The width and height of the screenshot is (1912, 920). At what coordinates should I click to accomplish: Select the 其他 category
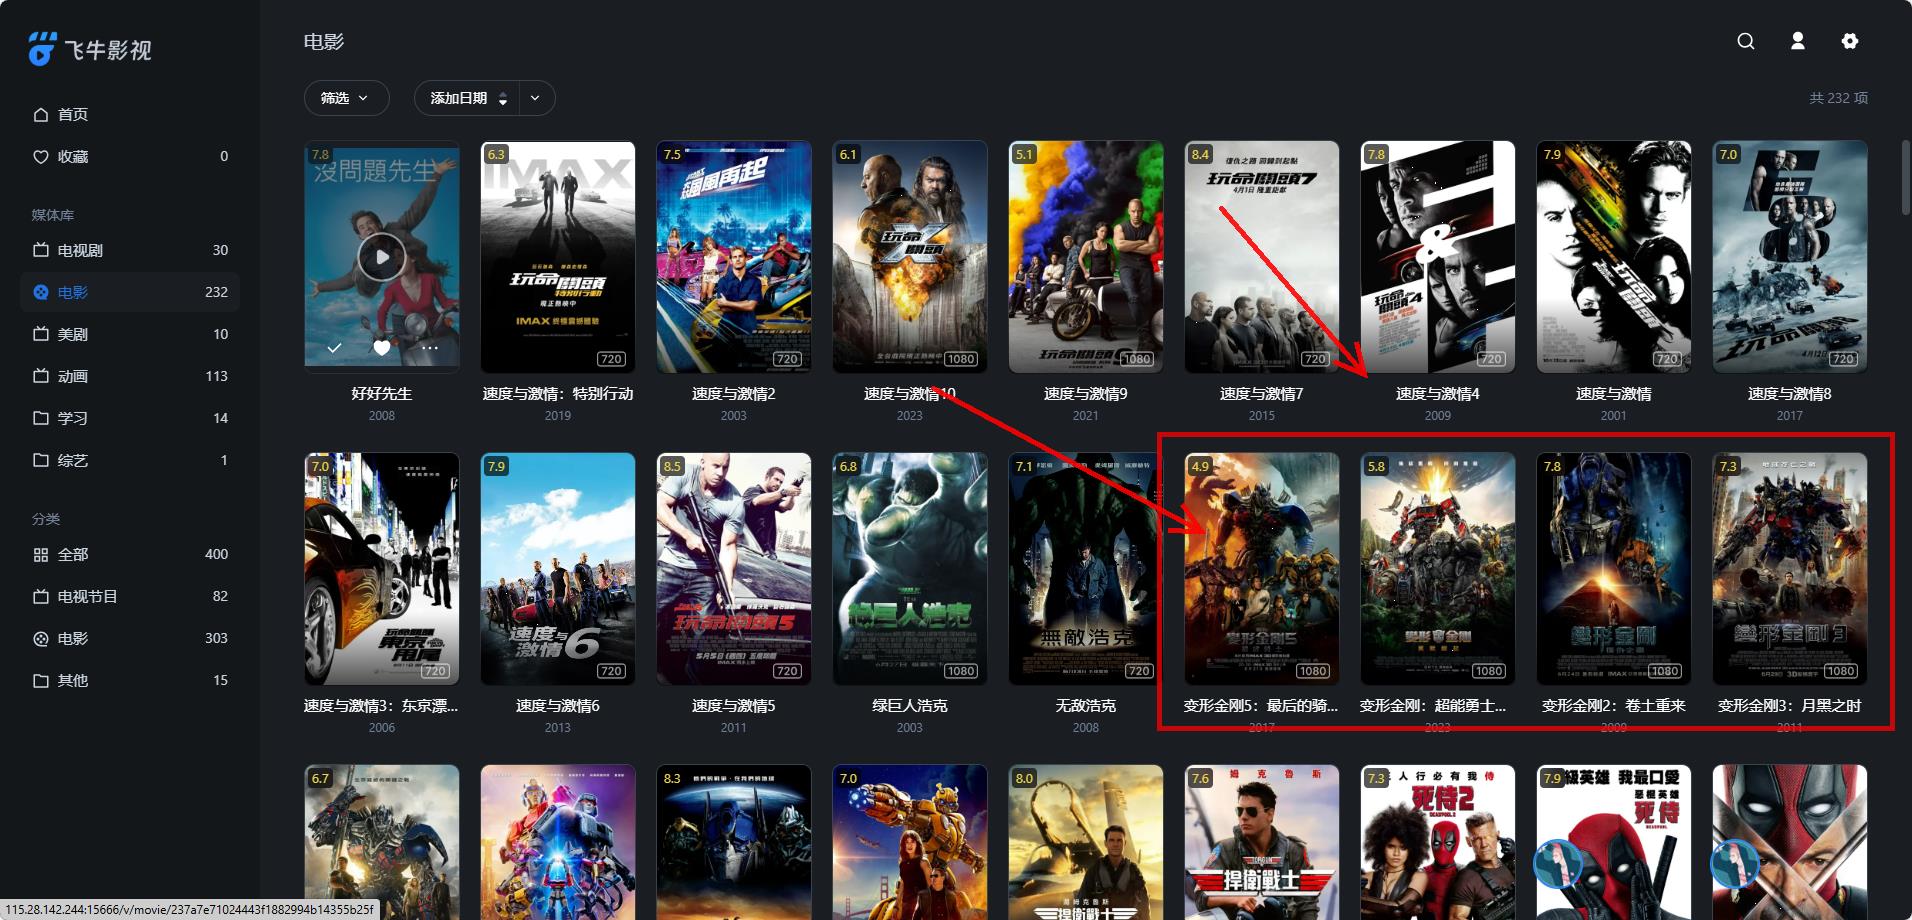(x=130, y=680)
